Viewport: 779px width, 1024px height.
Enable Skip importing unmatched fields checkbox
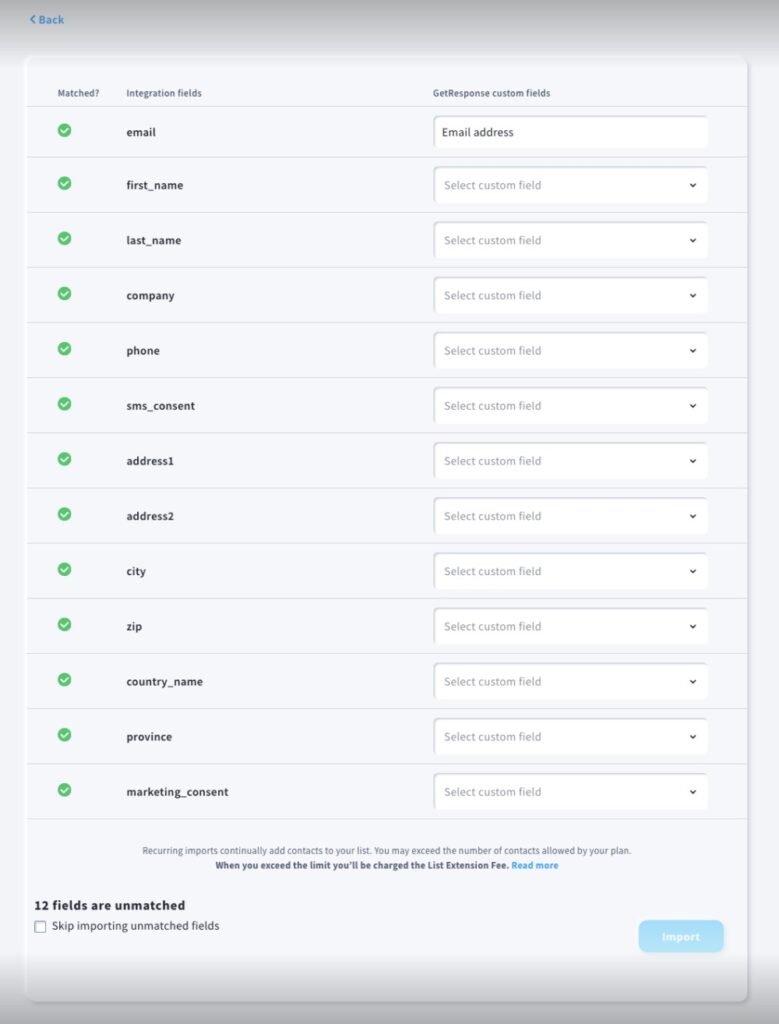[40, 927]
